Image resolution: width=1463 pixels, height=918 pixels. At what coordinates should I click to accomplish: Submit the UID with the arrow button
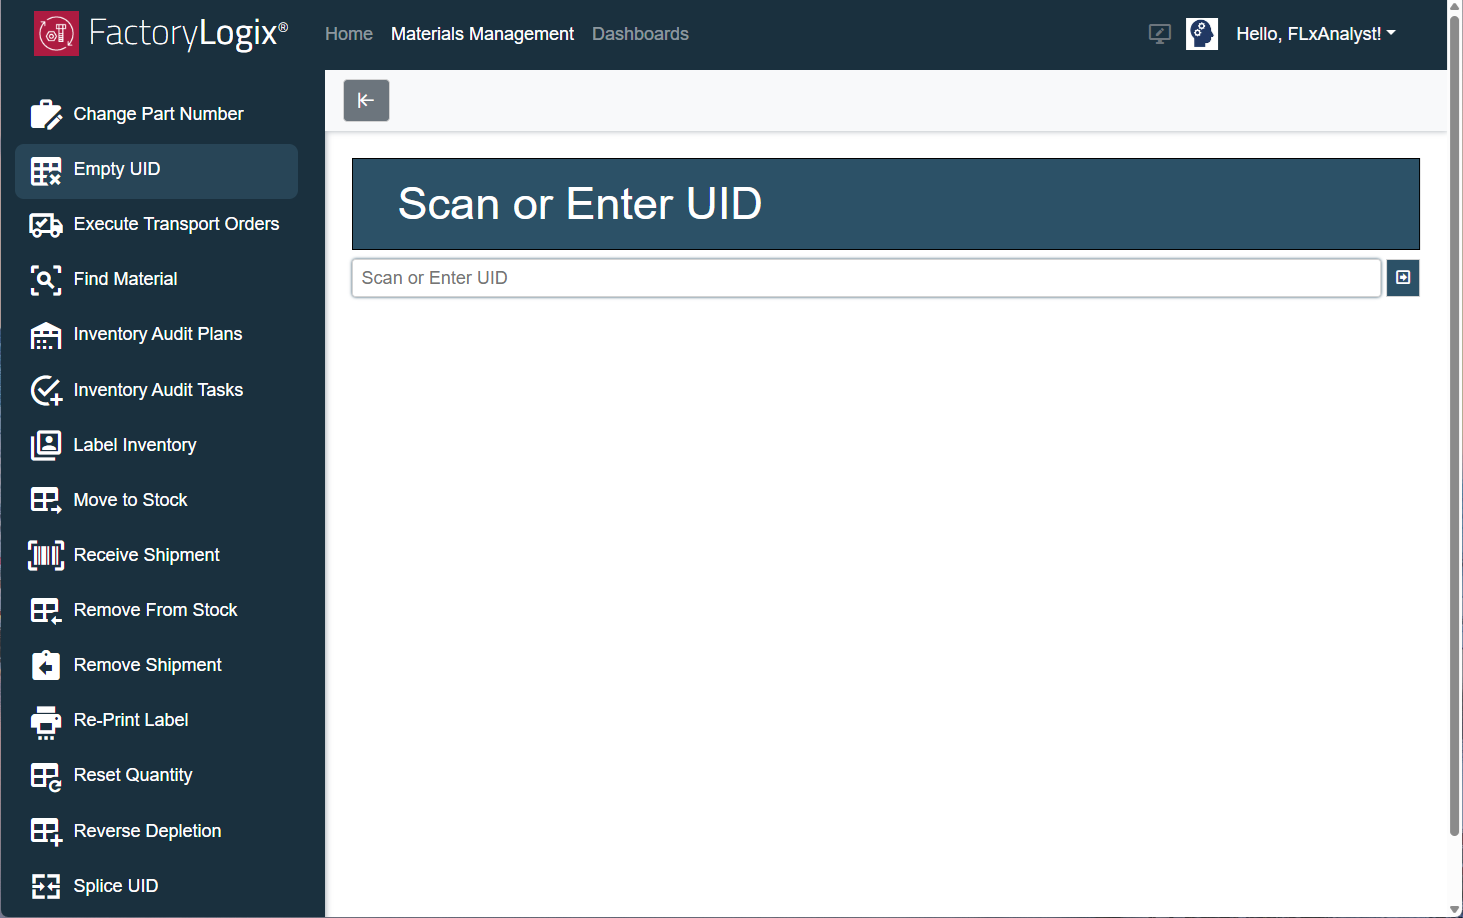click(x=1403, y=278)
